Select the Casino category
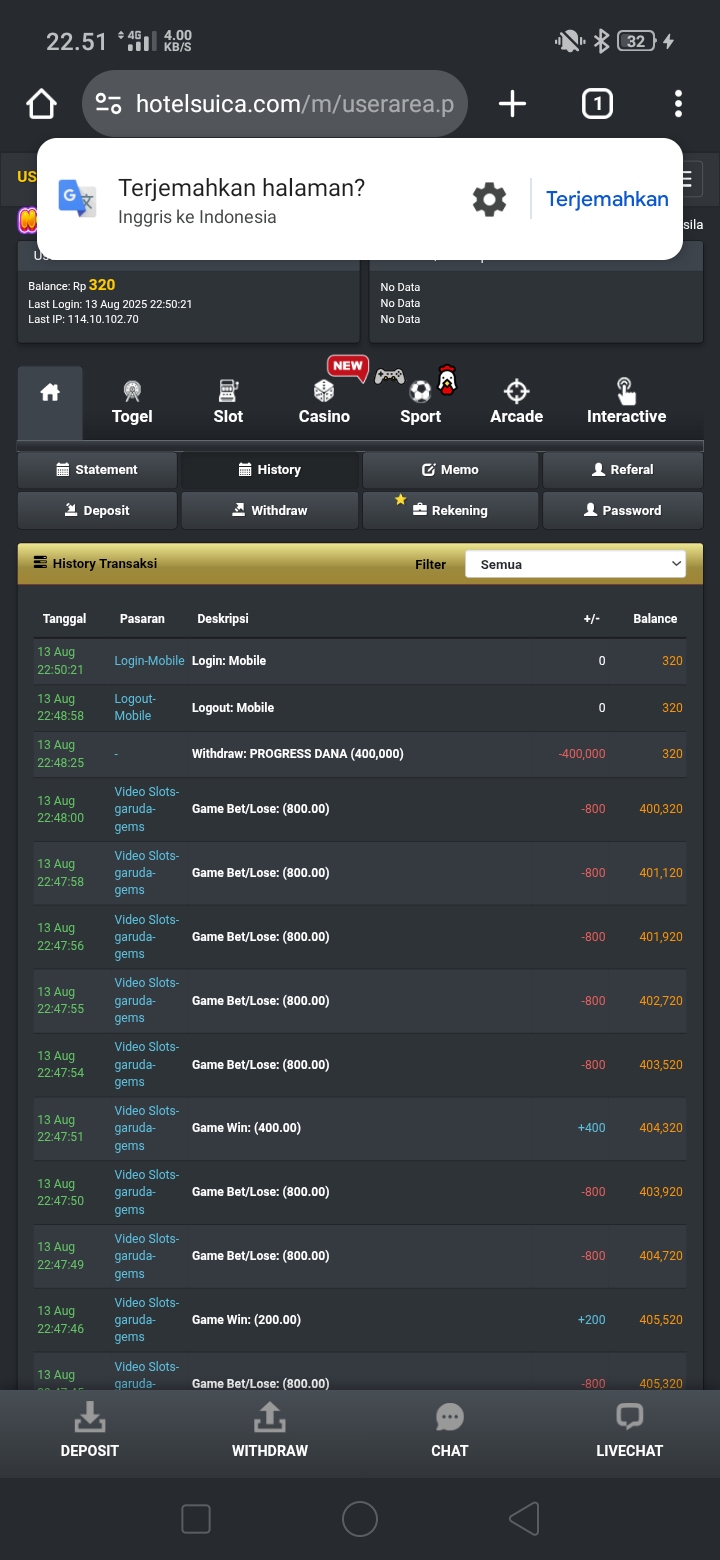720x1560 pixels. (324, 402)
